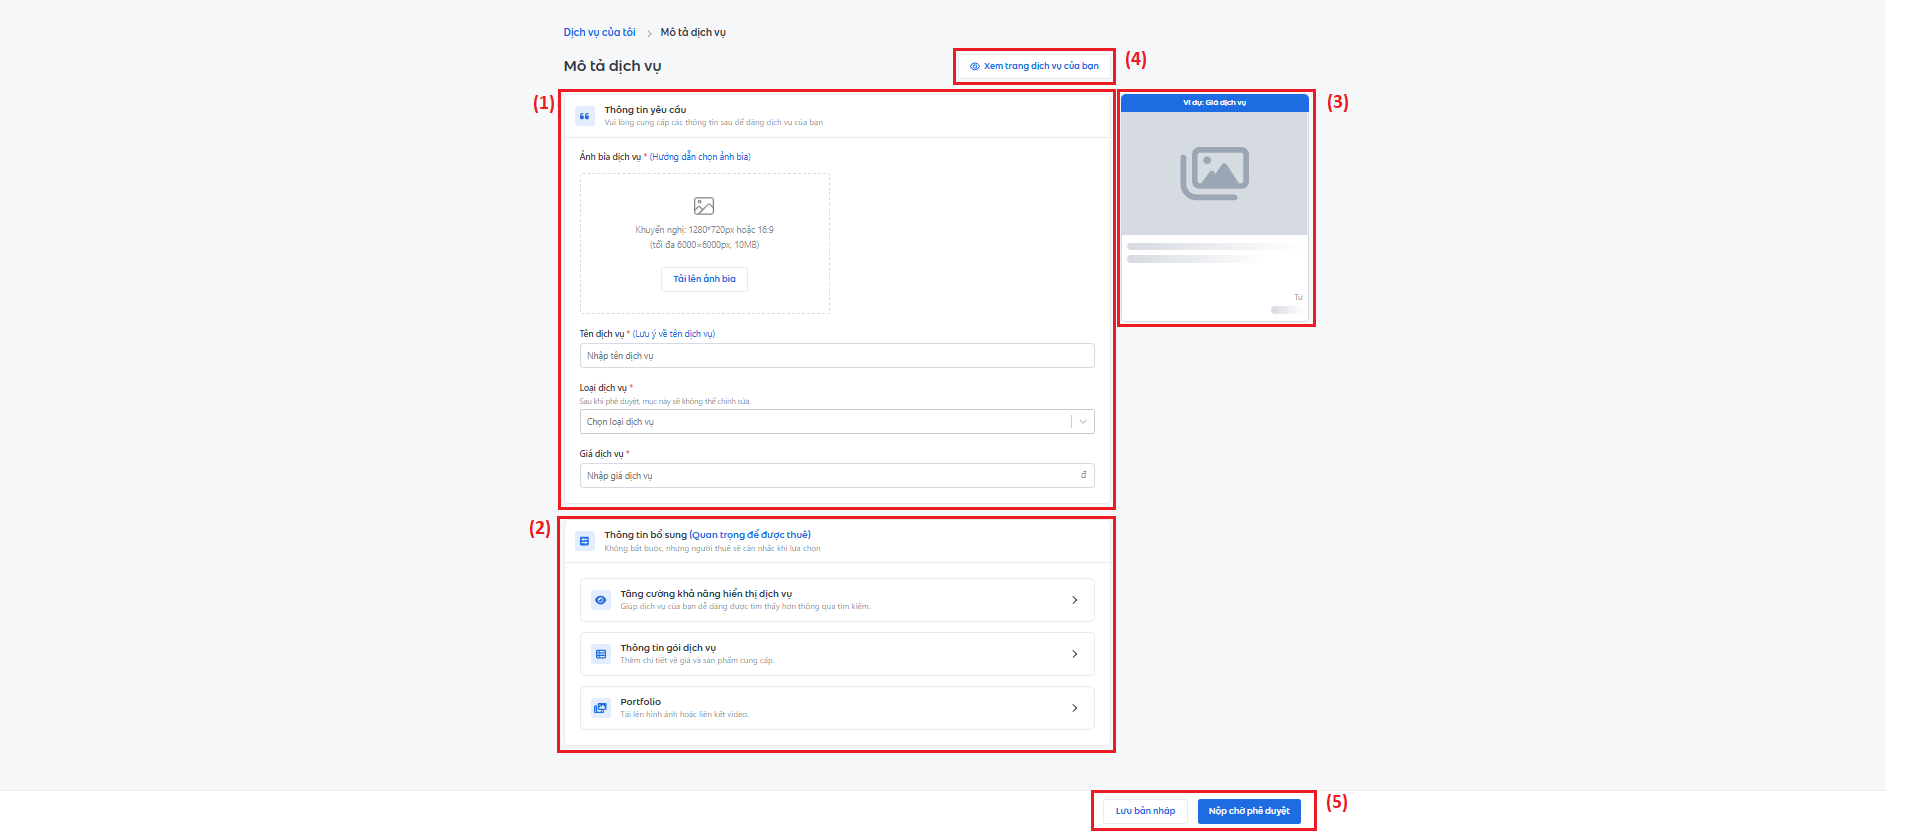Screen dimensions: 1911x831
Task: Click the image placeholder icon in upload box
Action: [704, 206]
